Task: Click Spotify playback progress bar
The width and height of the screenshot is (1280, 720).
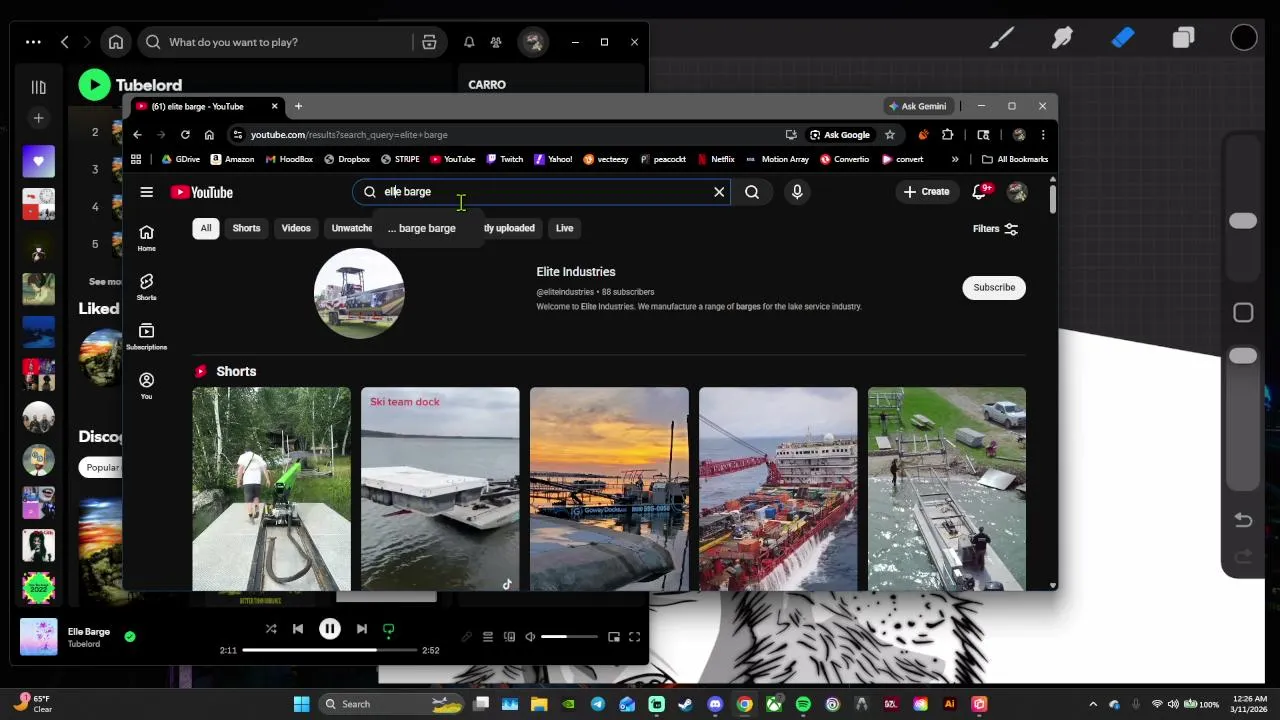Action: click(329, 650)
